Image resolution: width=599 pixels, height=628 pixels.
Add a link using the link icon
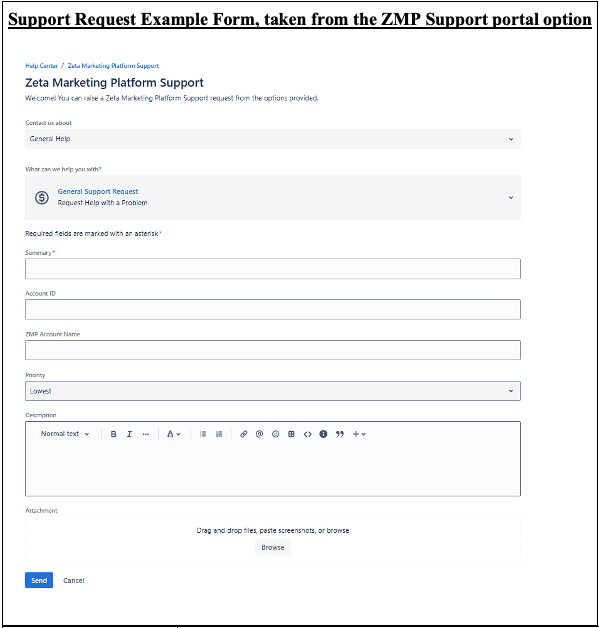pyautogui.click(x=243, y=434)
